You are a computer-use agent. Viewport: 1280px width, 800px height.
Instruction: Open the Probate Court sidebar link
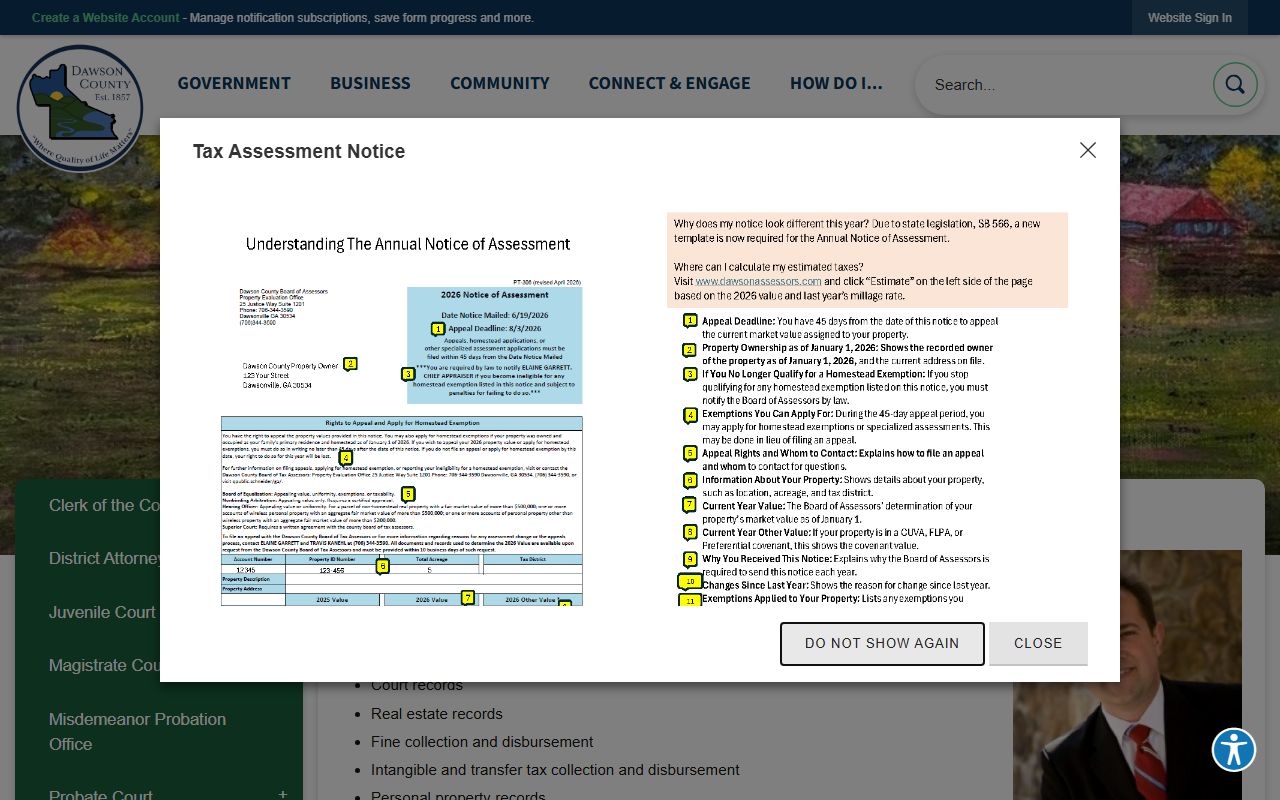(x=101, y=794)
